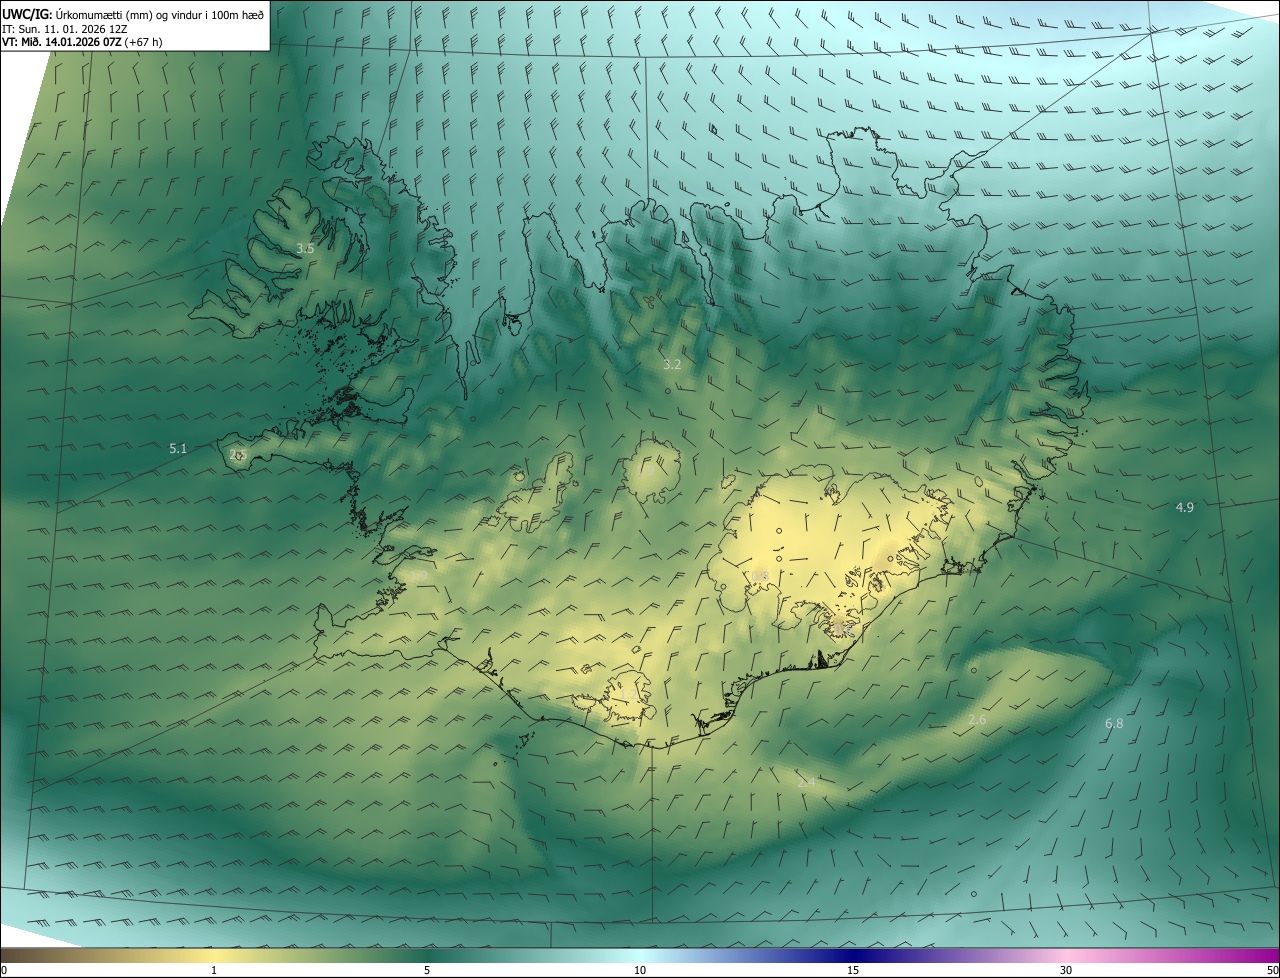
Task: Click the color scale label 30
Action: pyautogui.click(x=1066, y=970)
